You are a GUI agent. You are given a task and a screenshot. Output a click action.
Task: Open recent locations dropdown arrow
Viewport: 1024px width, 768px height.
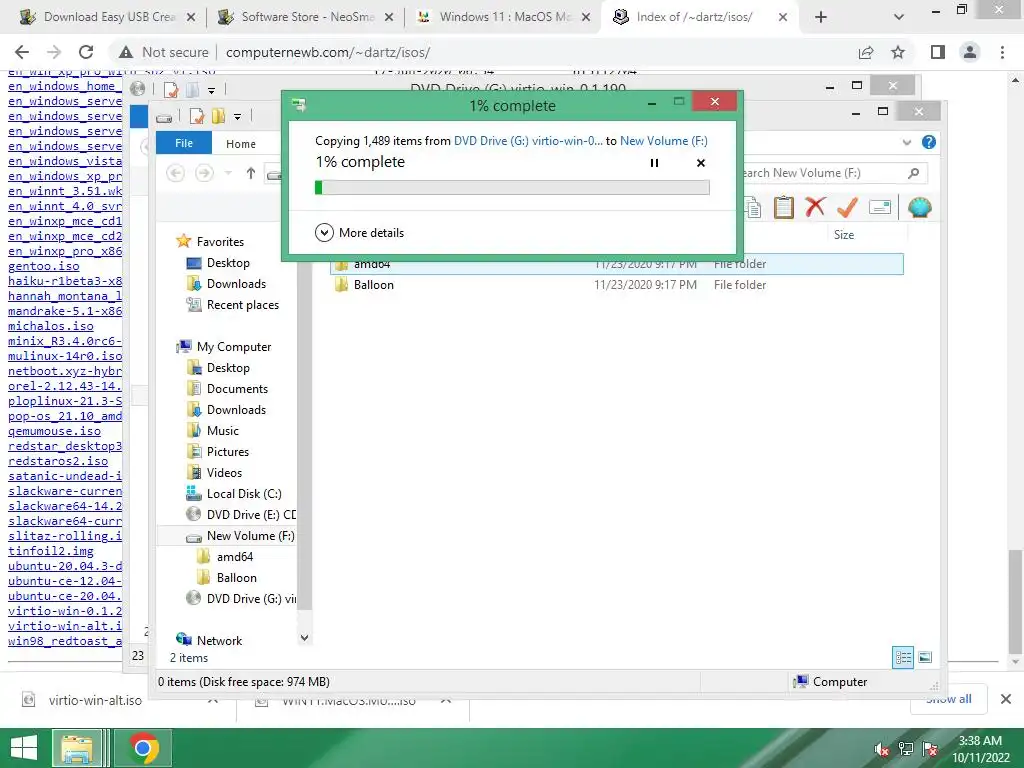tap(228, 173)
